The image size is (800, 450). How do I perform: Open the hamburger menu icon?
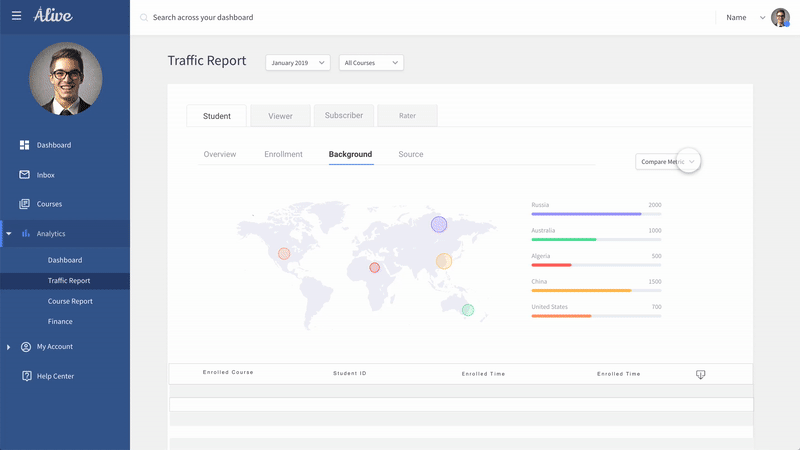tap(16, 17)
